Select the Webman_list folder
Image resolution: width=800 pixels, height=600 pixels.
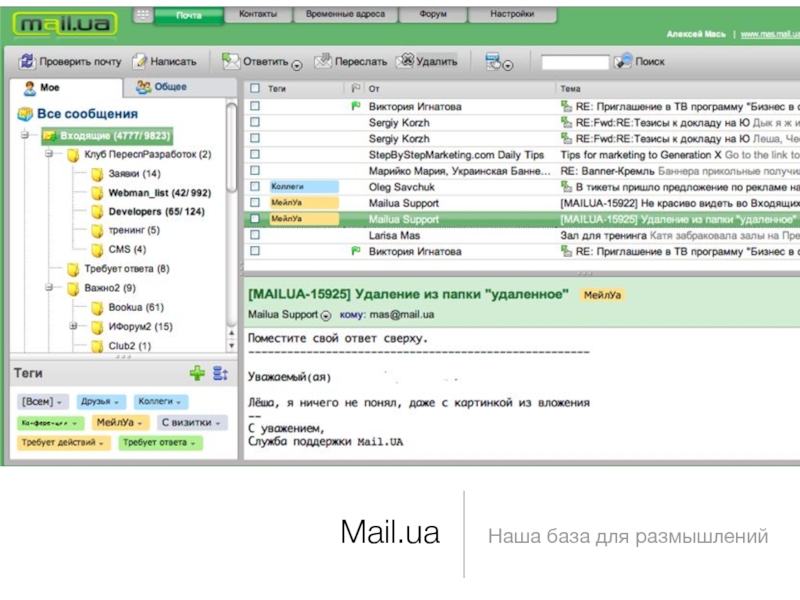[160, 193]
